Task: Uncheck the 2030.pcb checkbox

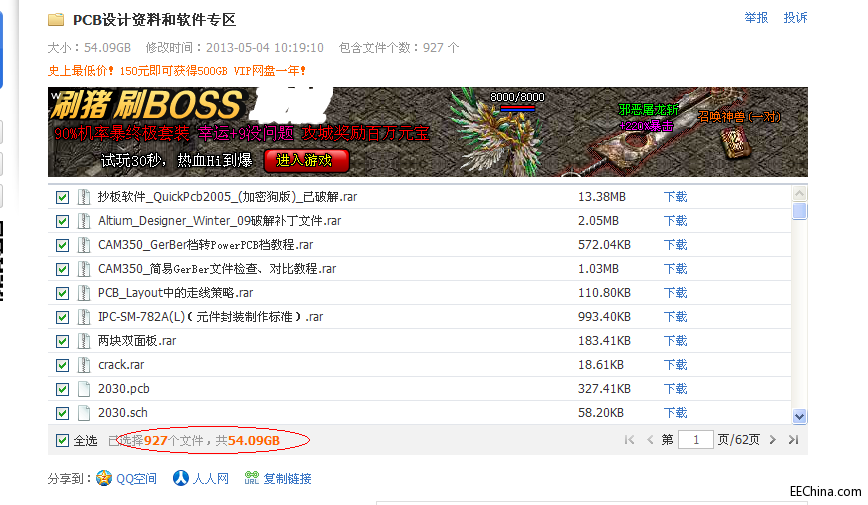Action: pos(63,389)
